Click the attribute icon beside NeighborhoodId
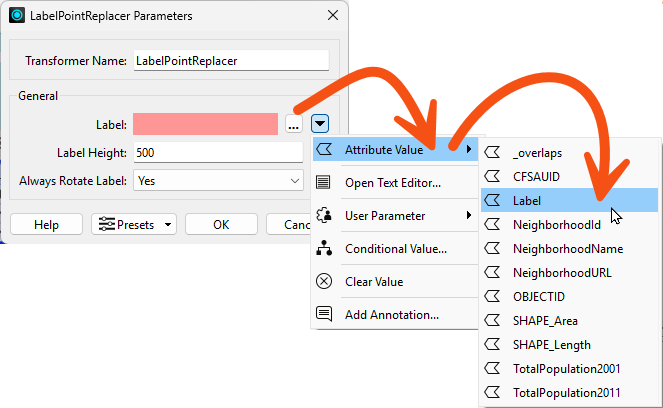This screenshot has height=408, width=663. (493, 224)
